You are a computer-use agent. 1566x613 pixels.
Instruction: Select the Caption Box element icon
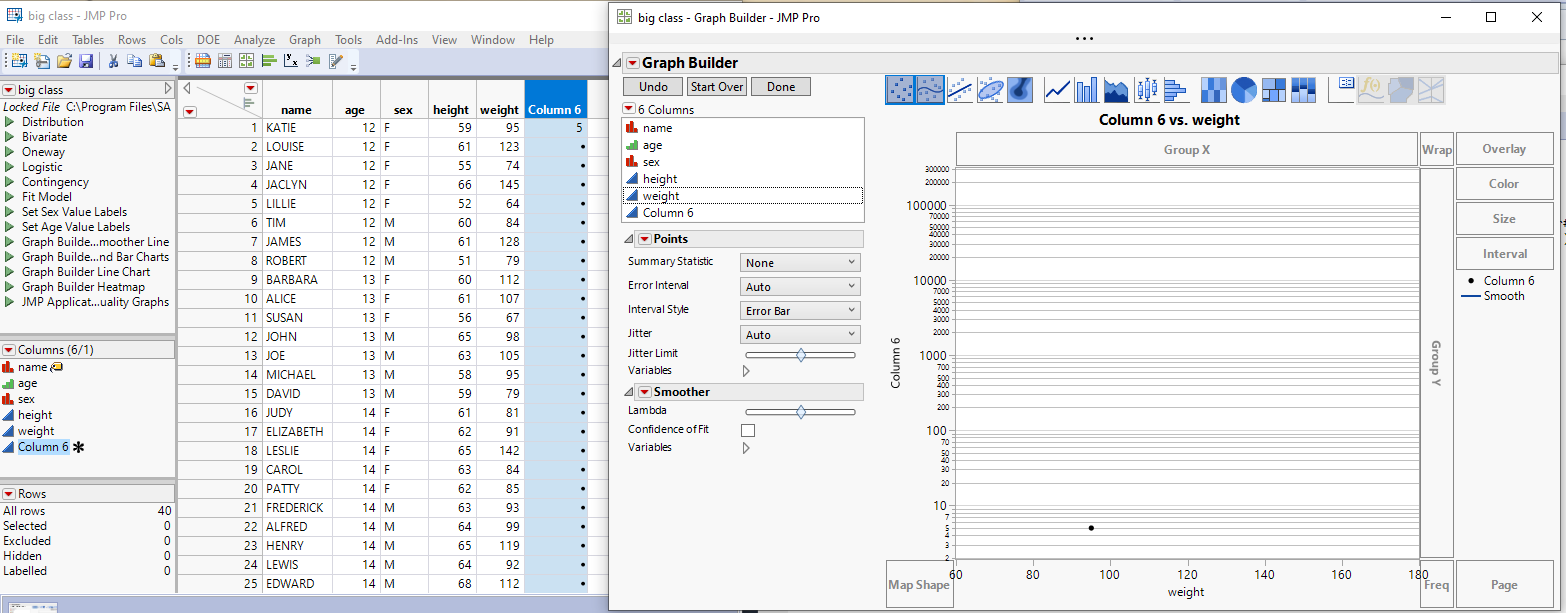[1341, 90]
